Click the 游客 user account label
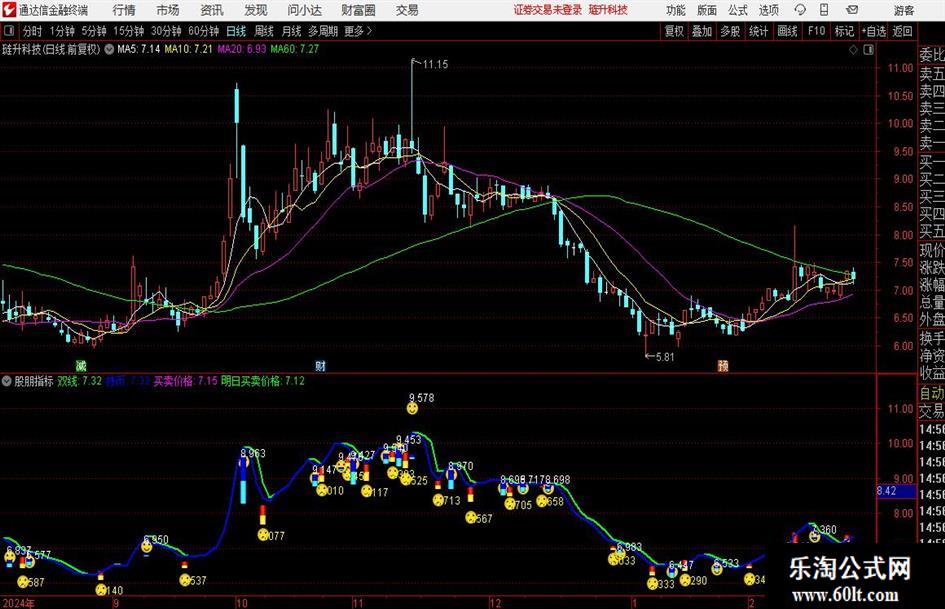 click(903, 10)
